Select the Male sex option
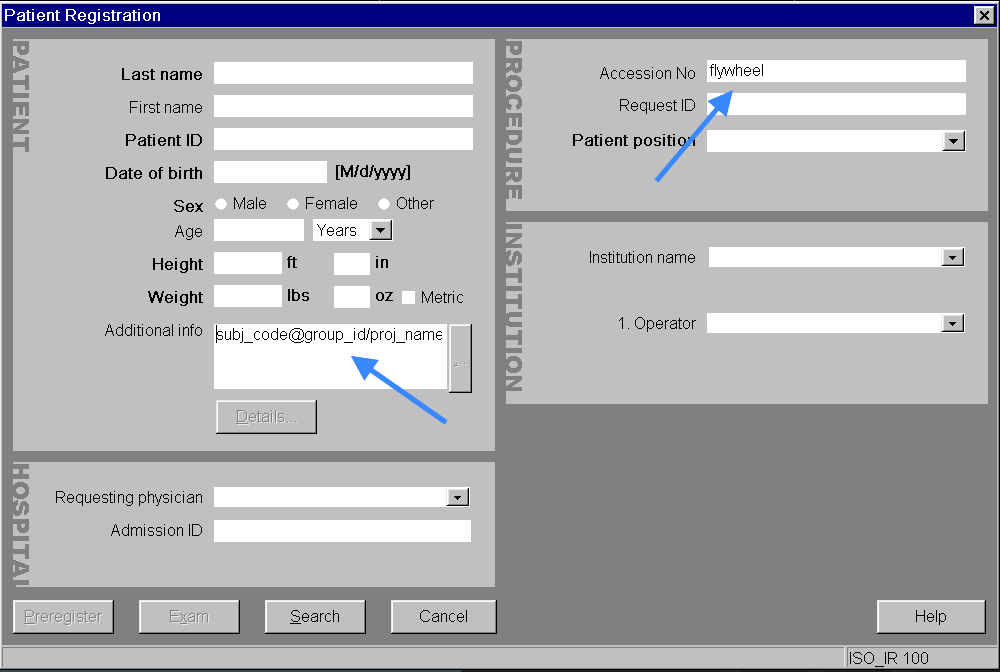 (220, 203)
